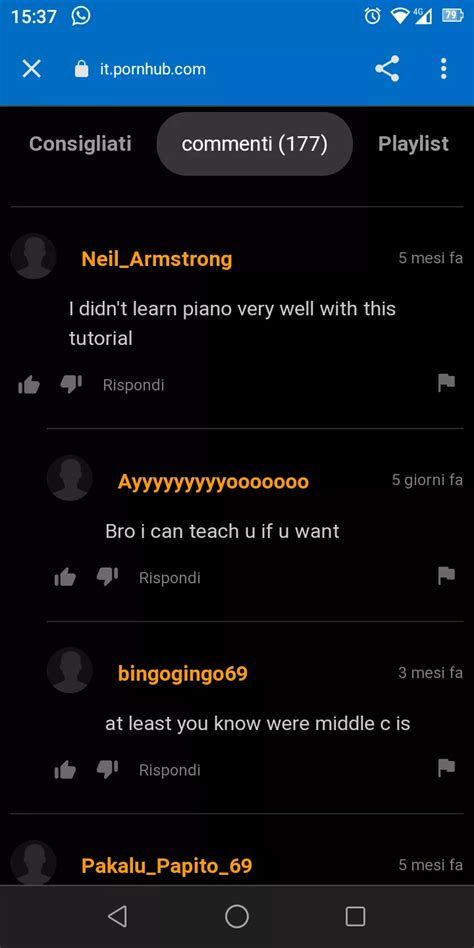The width and height of the screenshot is (474, 948).
Task: Open the three-dot browser overflow menu
Action: click(444, 69)
